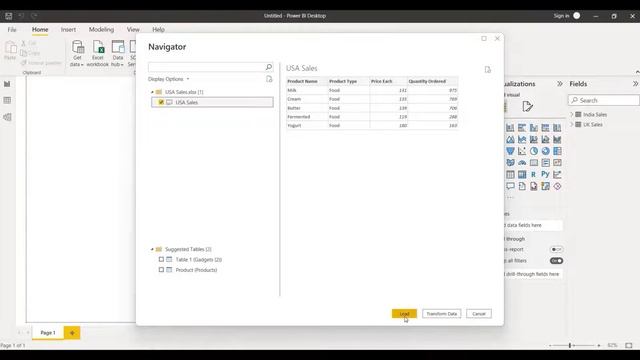Screen dimensions: 640x360
Task: Click the Navigator search input field
Action: pyautogui.click(x=207, y=67)
